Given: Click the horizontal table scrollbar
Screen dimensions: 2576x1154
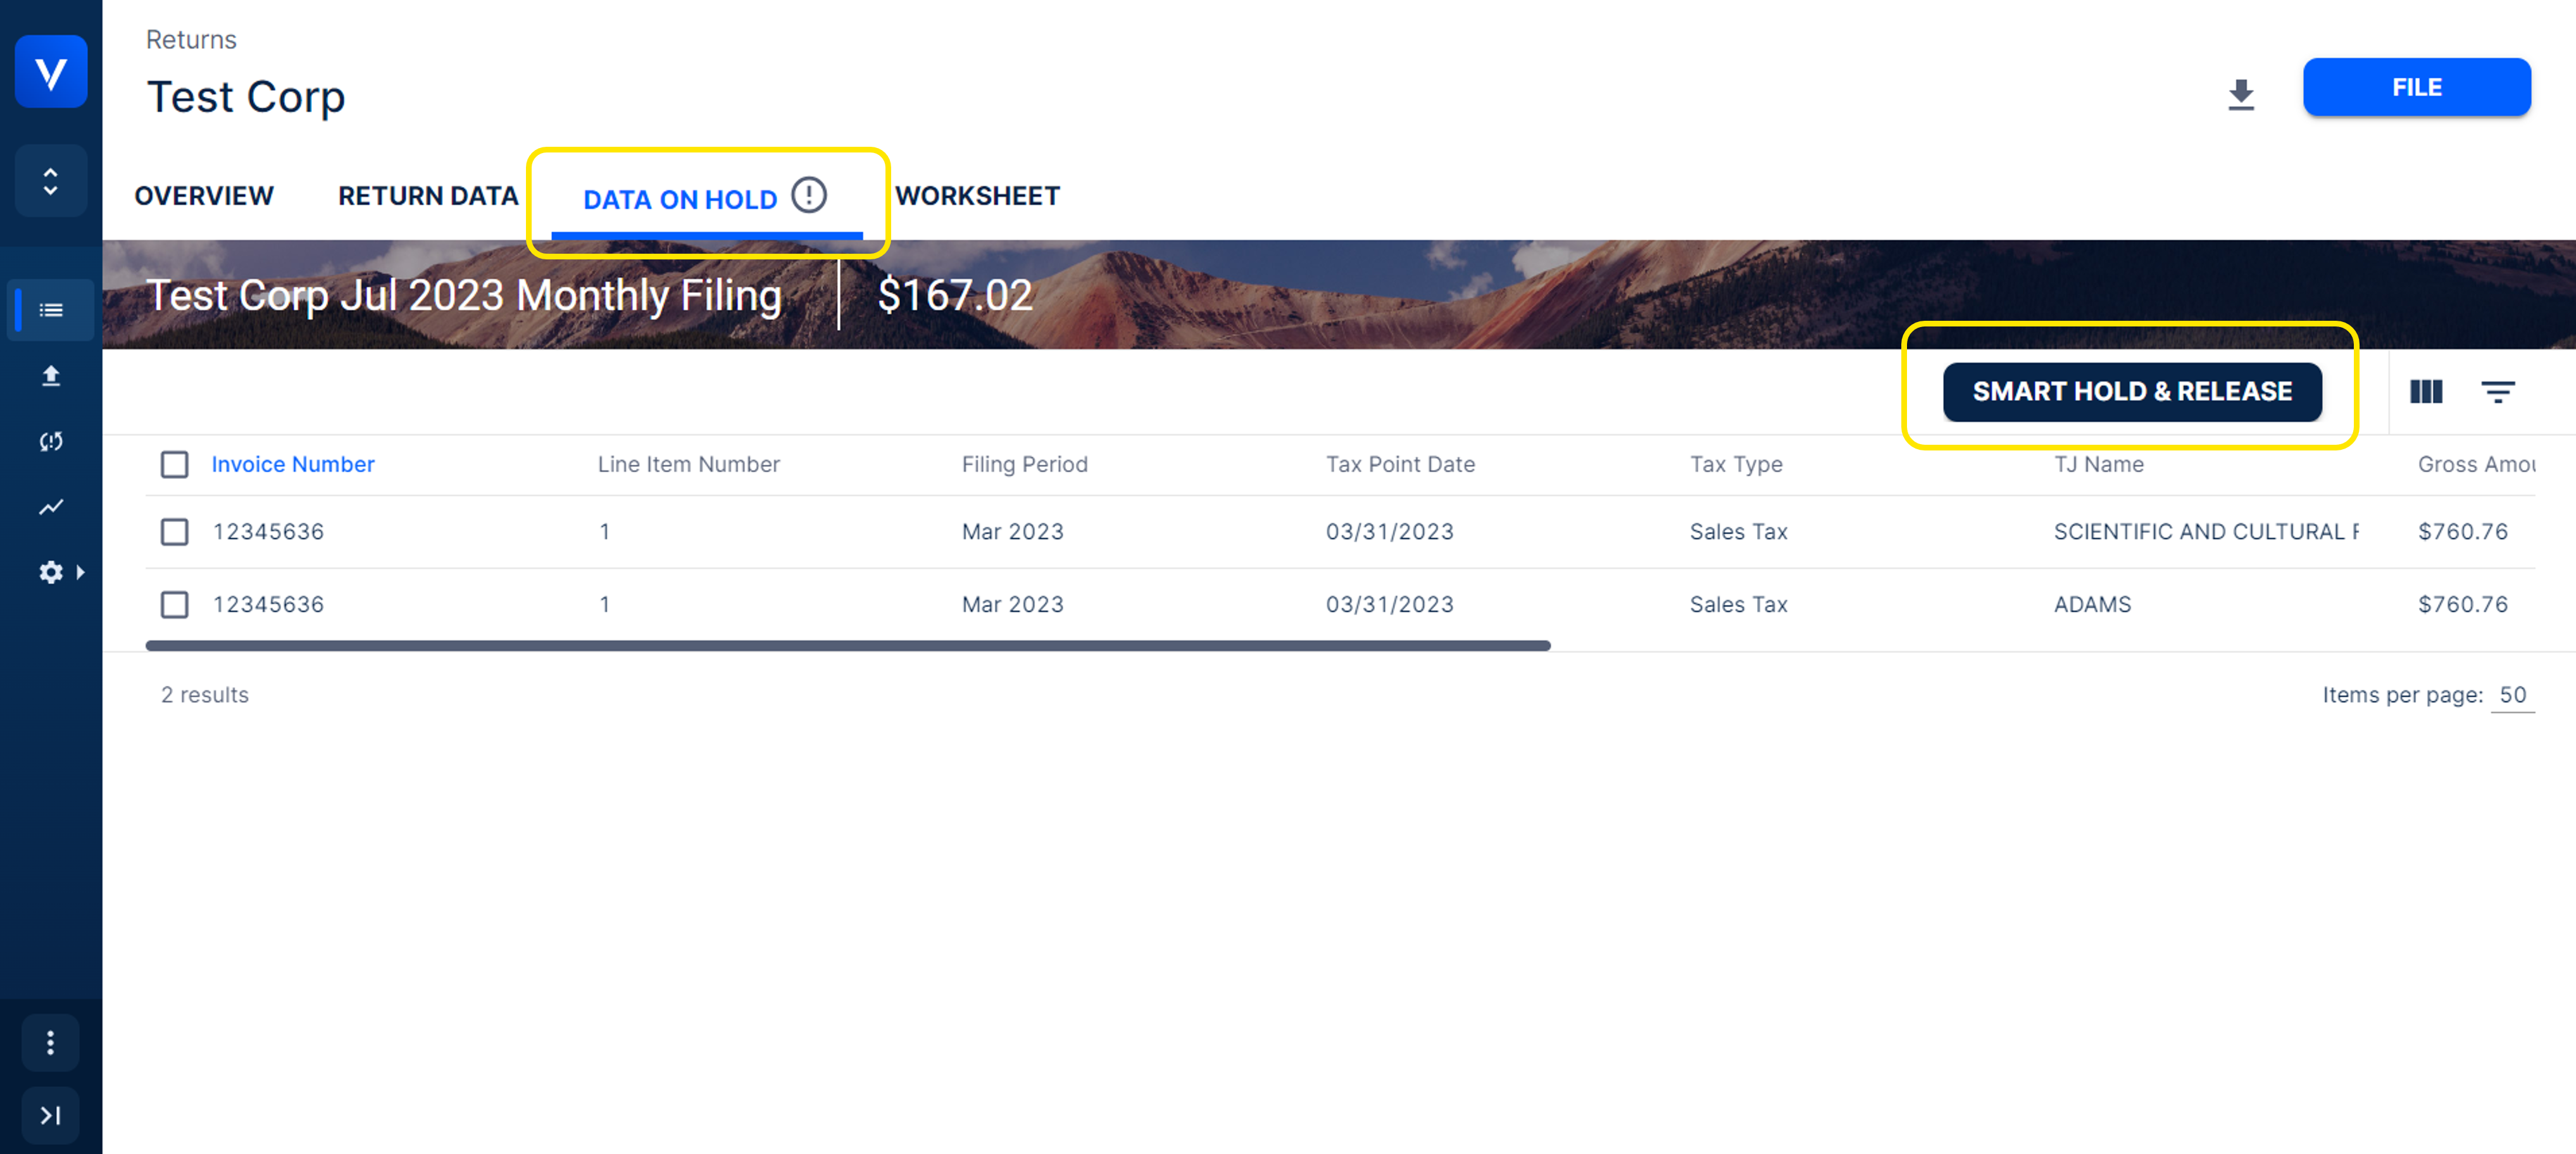Looking at the screenshot, I should [847, 646].
